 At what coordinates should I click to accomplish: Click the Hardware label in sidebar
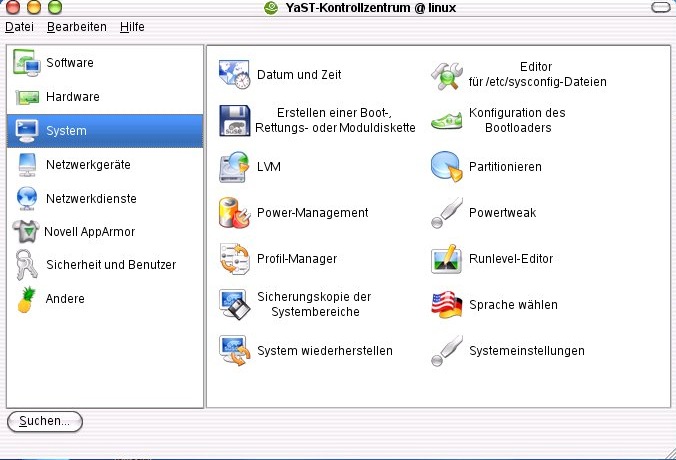point(73,97)
